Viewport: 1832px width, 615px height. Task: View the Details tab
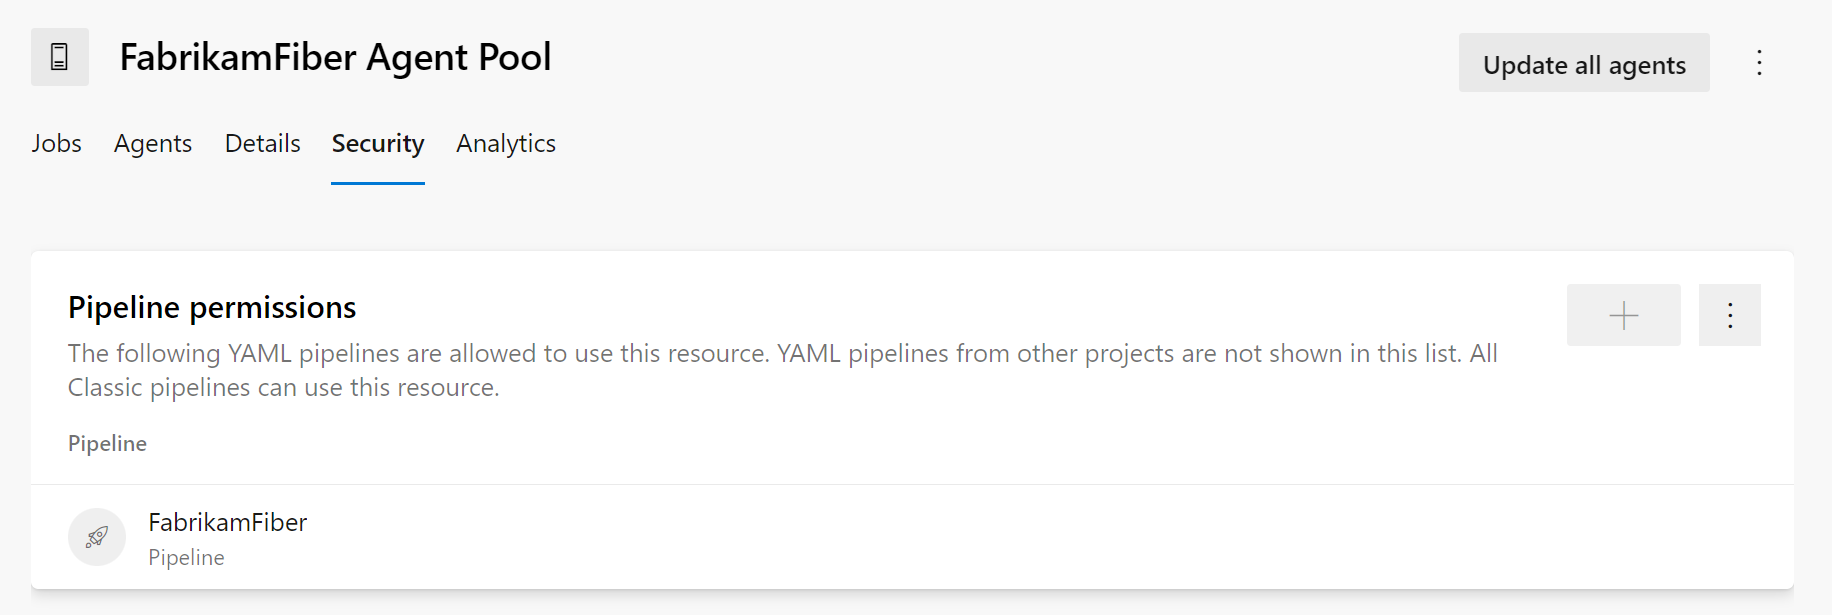(262, 144)
